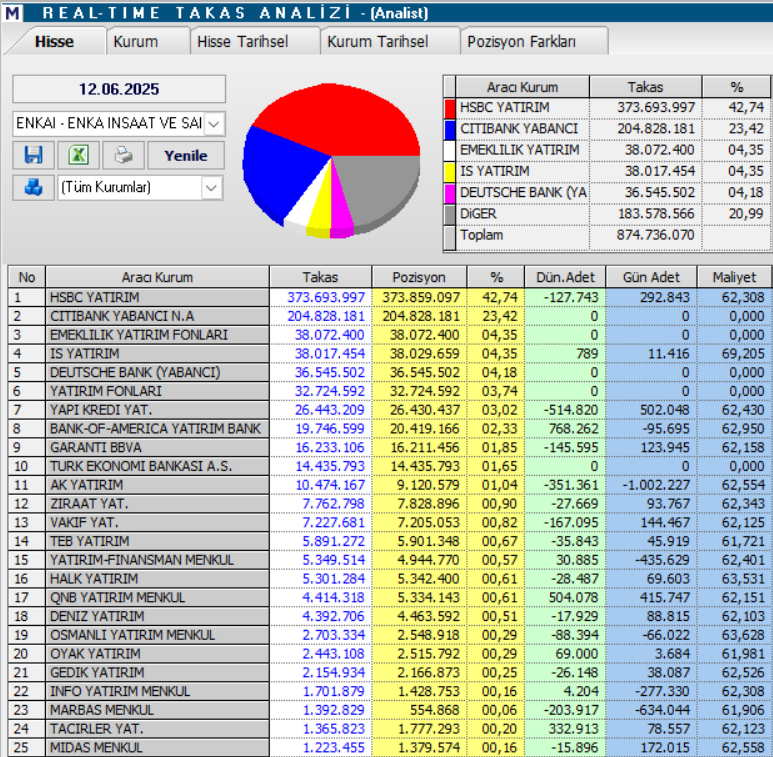Click the % header in summary table
The height and width of the screenshot is (757, 773).
[737, 87]
